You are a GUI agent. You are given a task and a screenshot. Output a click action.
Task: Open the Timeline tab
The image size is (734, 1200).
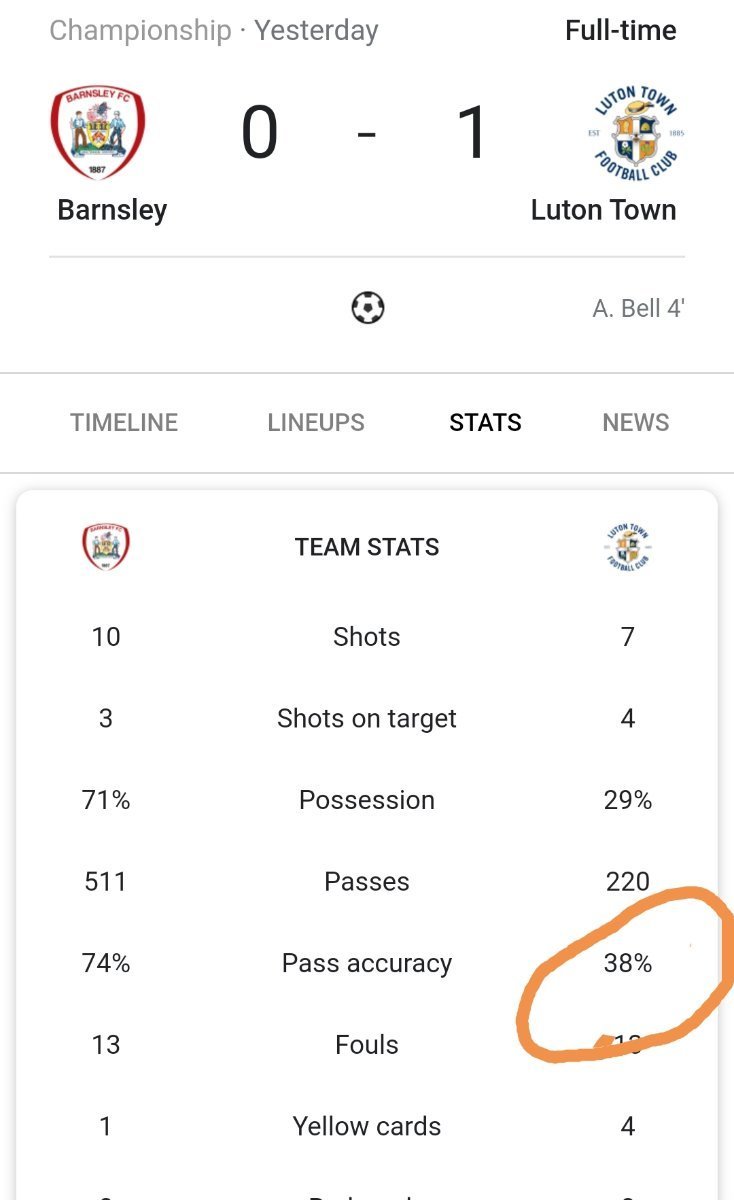(124, 422)
